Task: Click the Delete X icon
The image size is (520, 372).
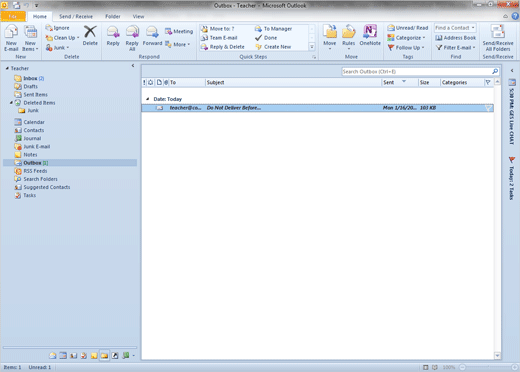Action: point(90,32)
